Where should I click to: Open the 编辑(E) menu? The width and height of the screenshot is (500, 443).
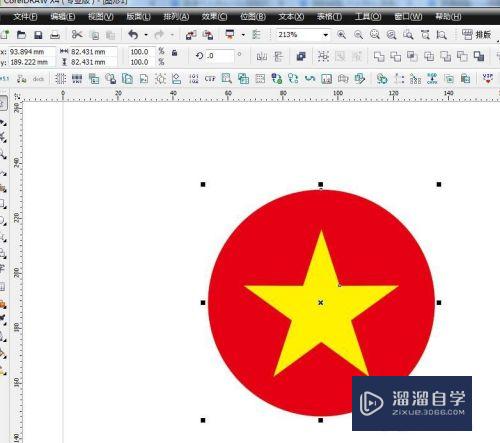(63, 16)
